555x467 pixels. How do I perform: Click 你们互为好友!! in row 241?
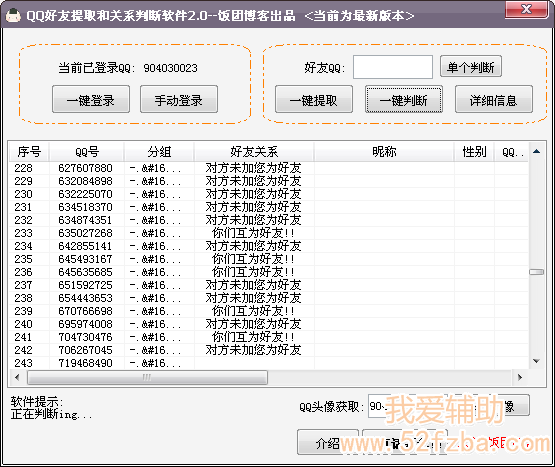253,337
